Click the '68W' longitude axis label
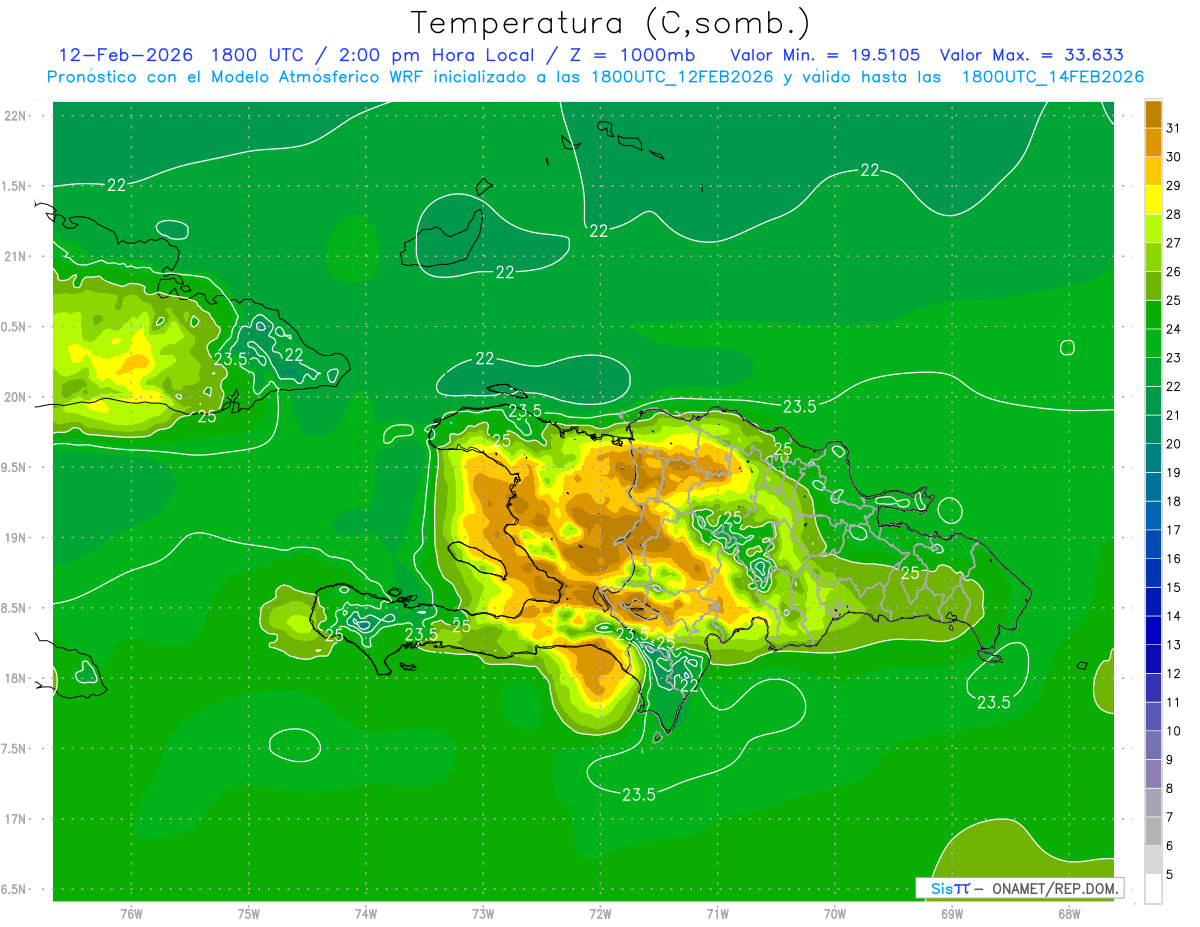 click(x=1069, y=914)
